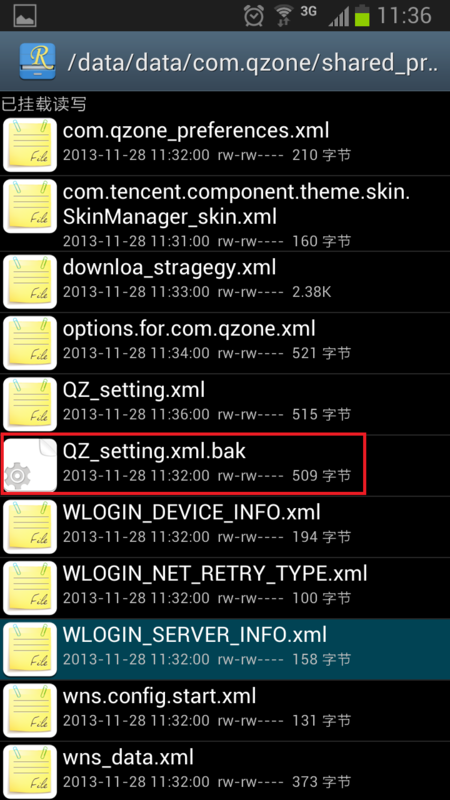Open the gear-icon QZ_setting.xml.bak file
The height and width of the screenshot is (800, 450).
tap(225, 464)
